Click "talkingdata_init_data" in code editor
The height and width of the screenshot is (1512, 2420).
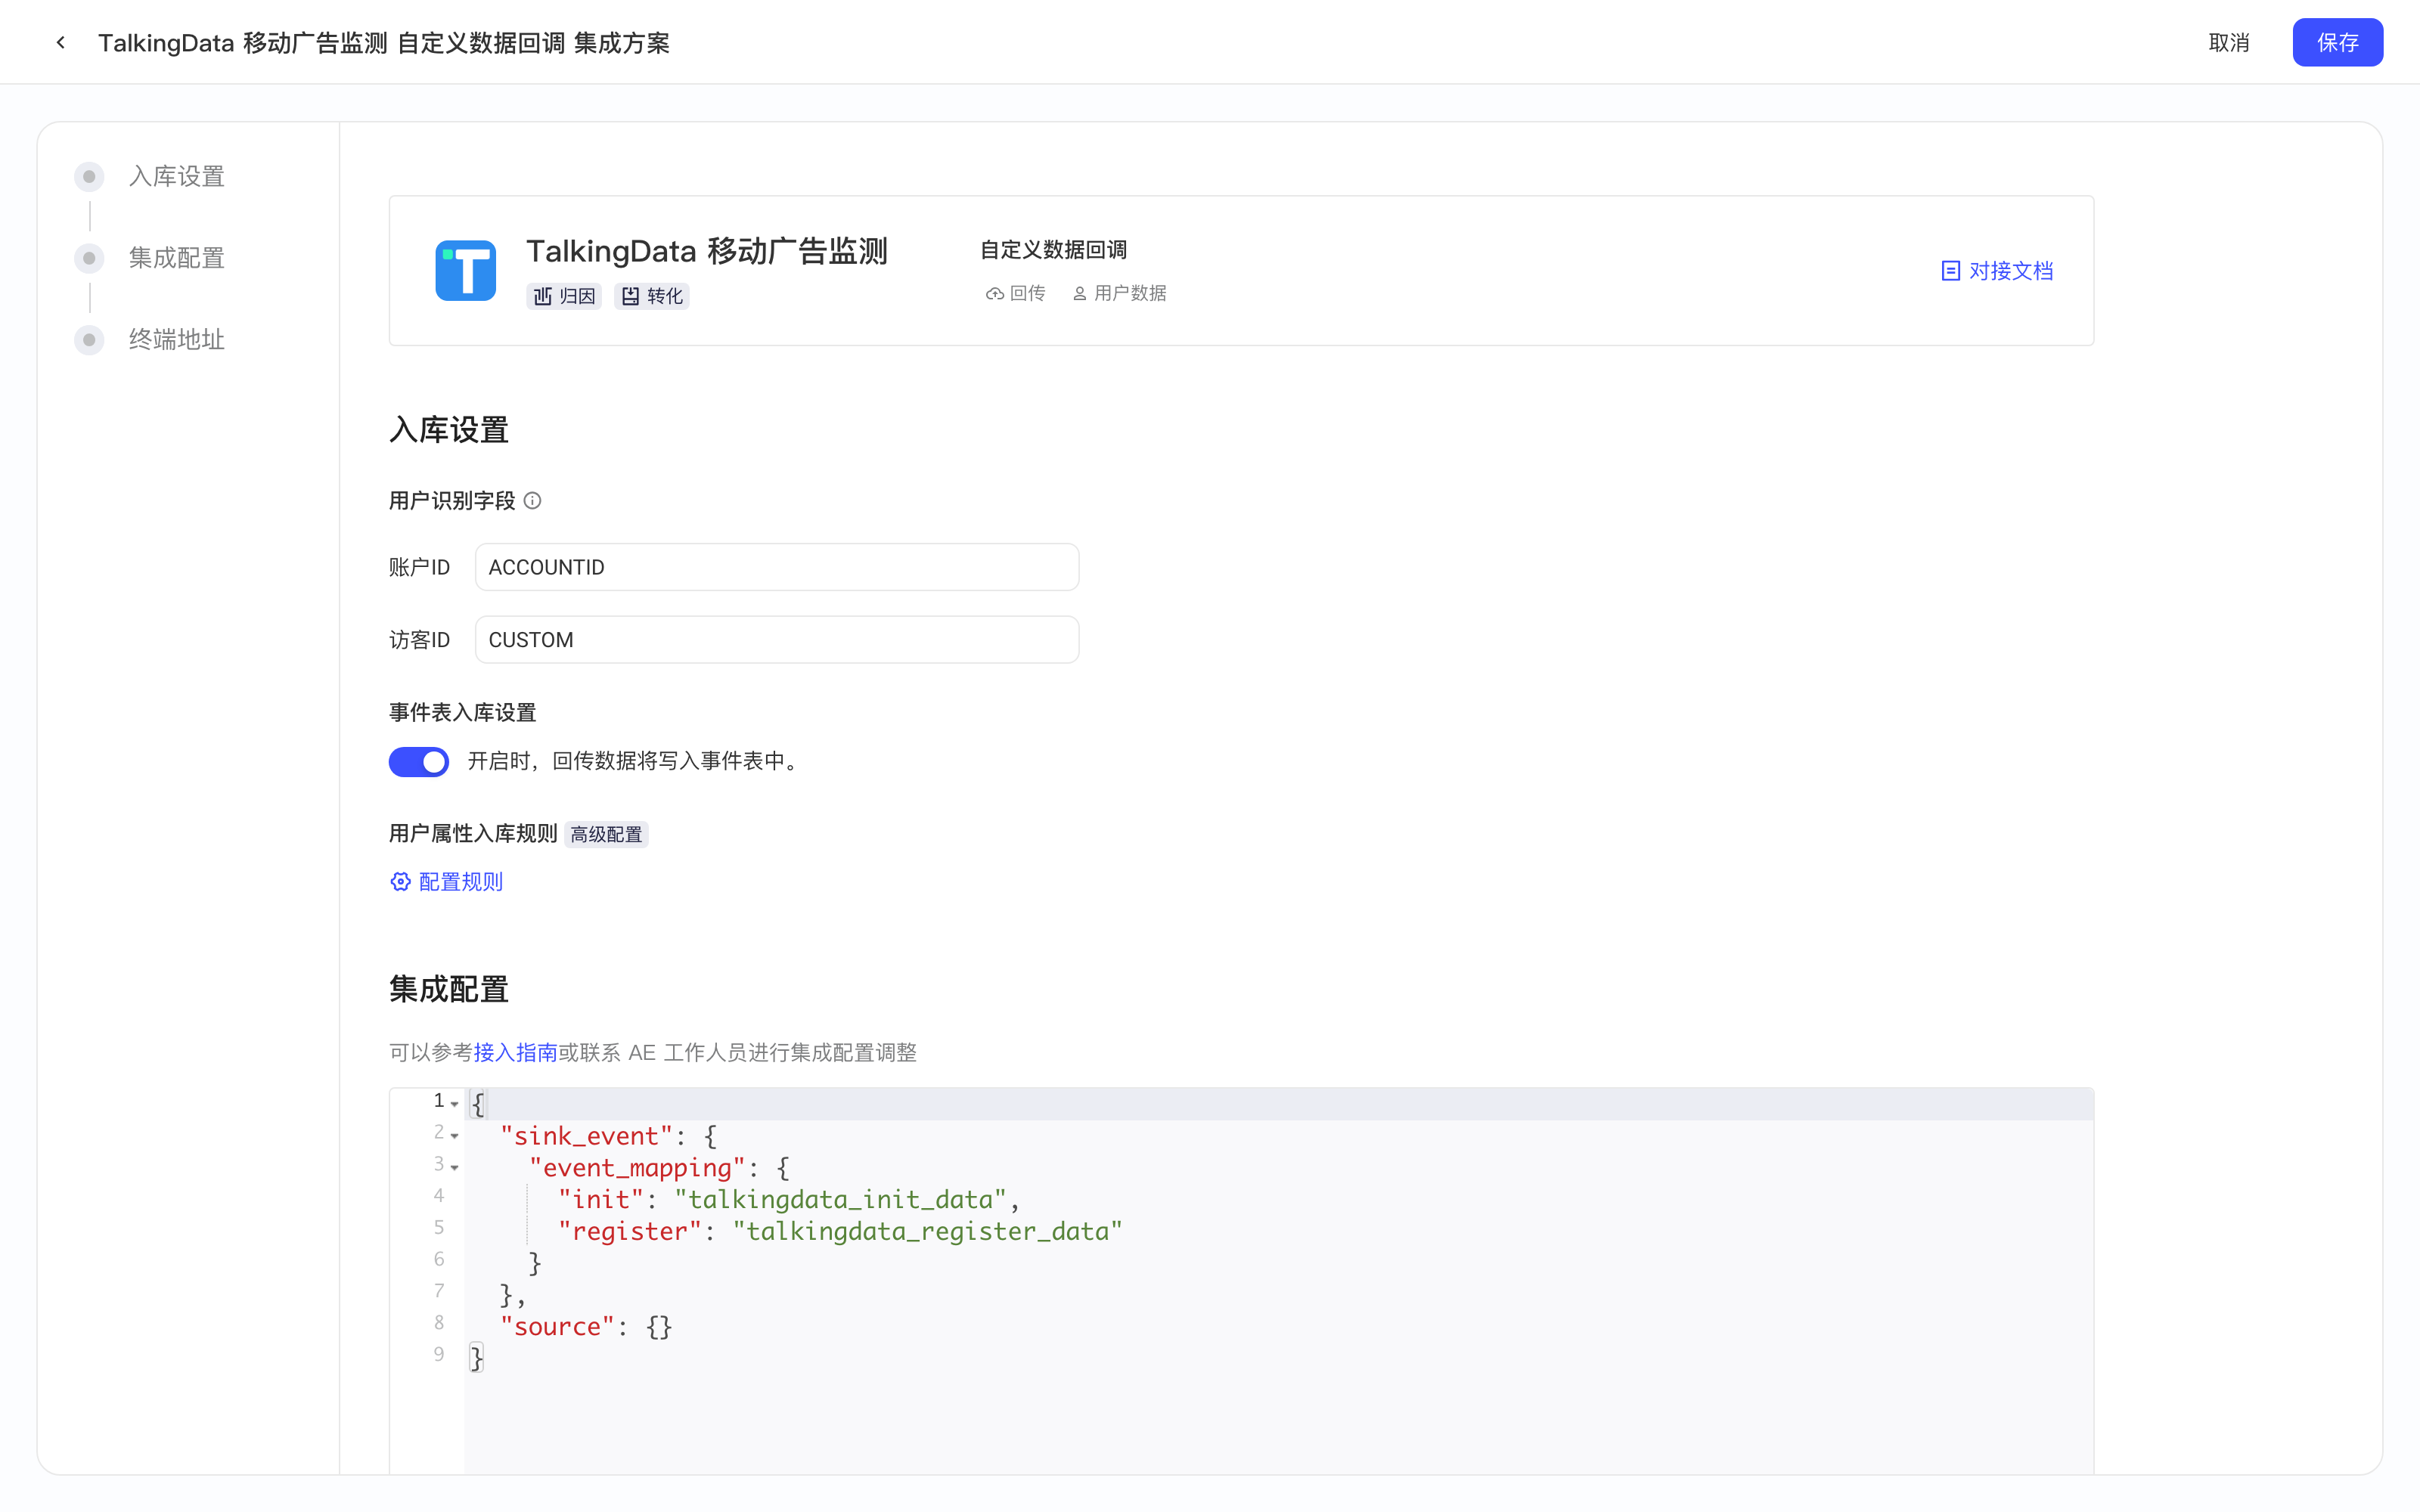pos(840,1199)
